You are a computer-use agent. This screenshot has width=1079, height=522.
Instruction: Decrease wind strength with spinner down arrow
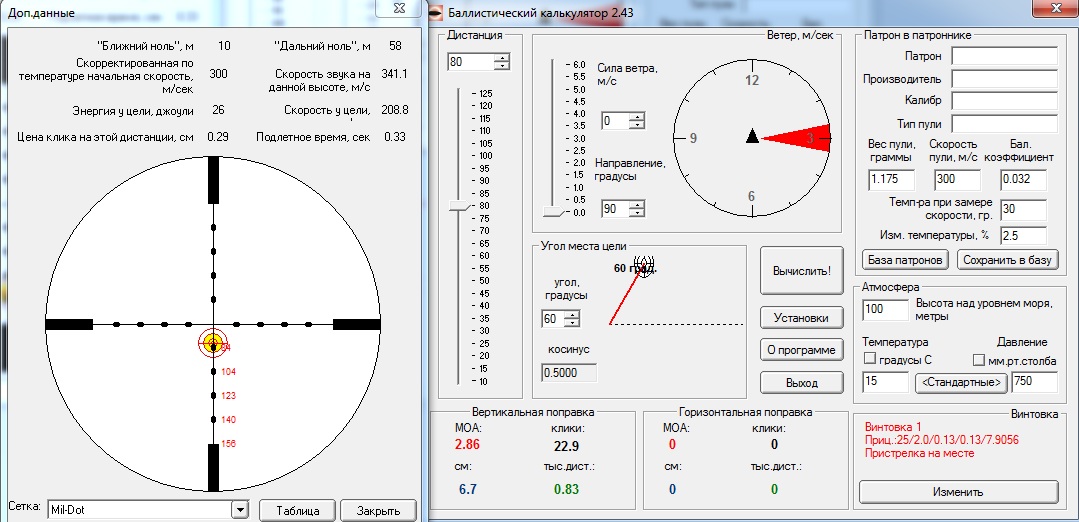tap(636, 126)
